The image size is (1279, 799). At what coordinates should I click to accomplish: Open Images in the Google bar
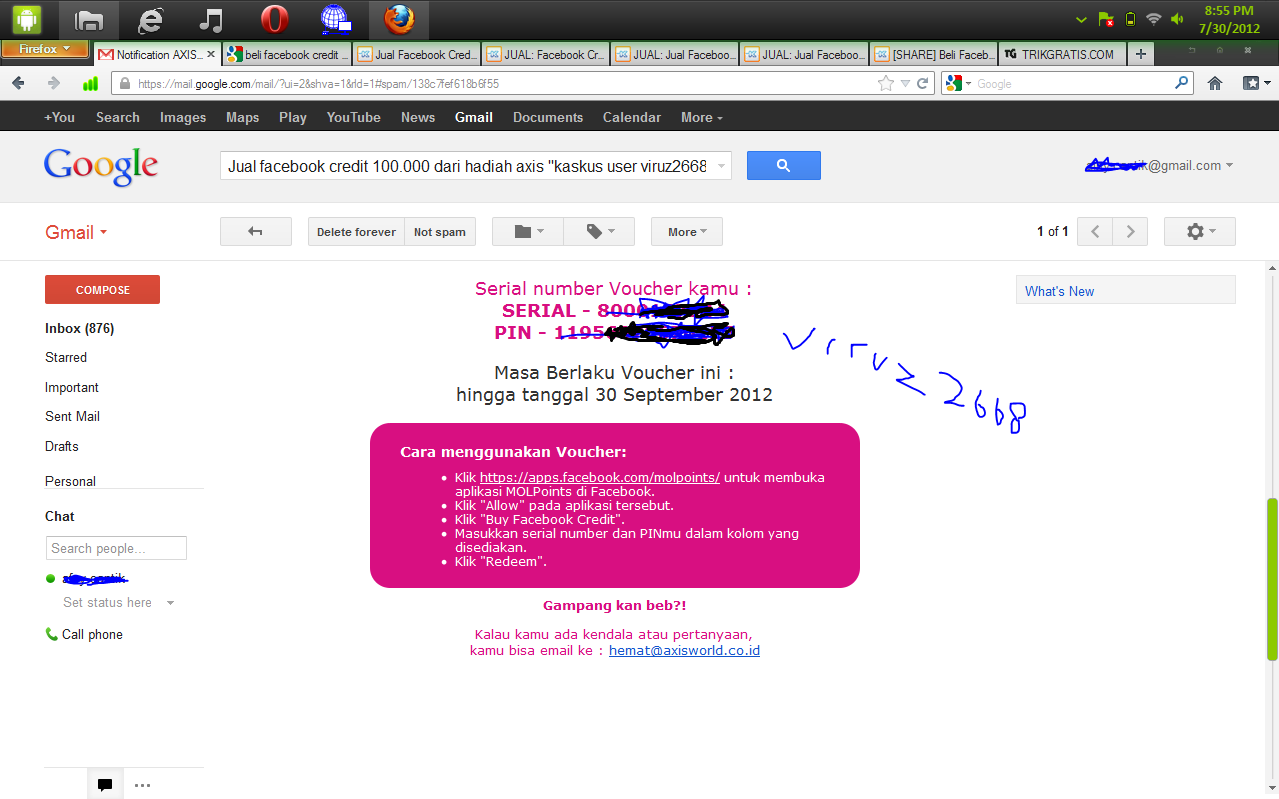(183, 117)
